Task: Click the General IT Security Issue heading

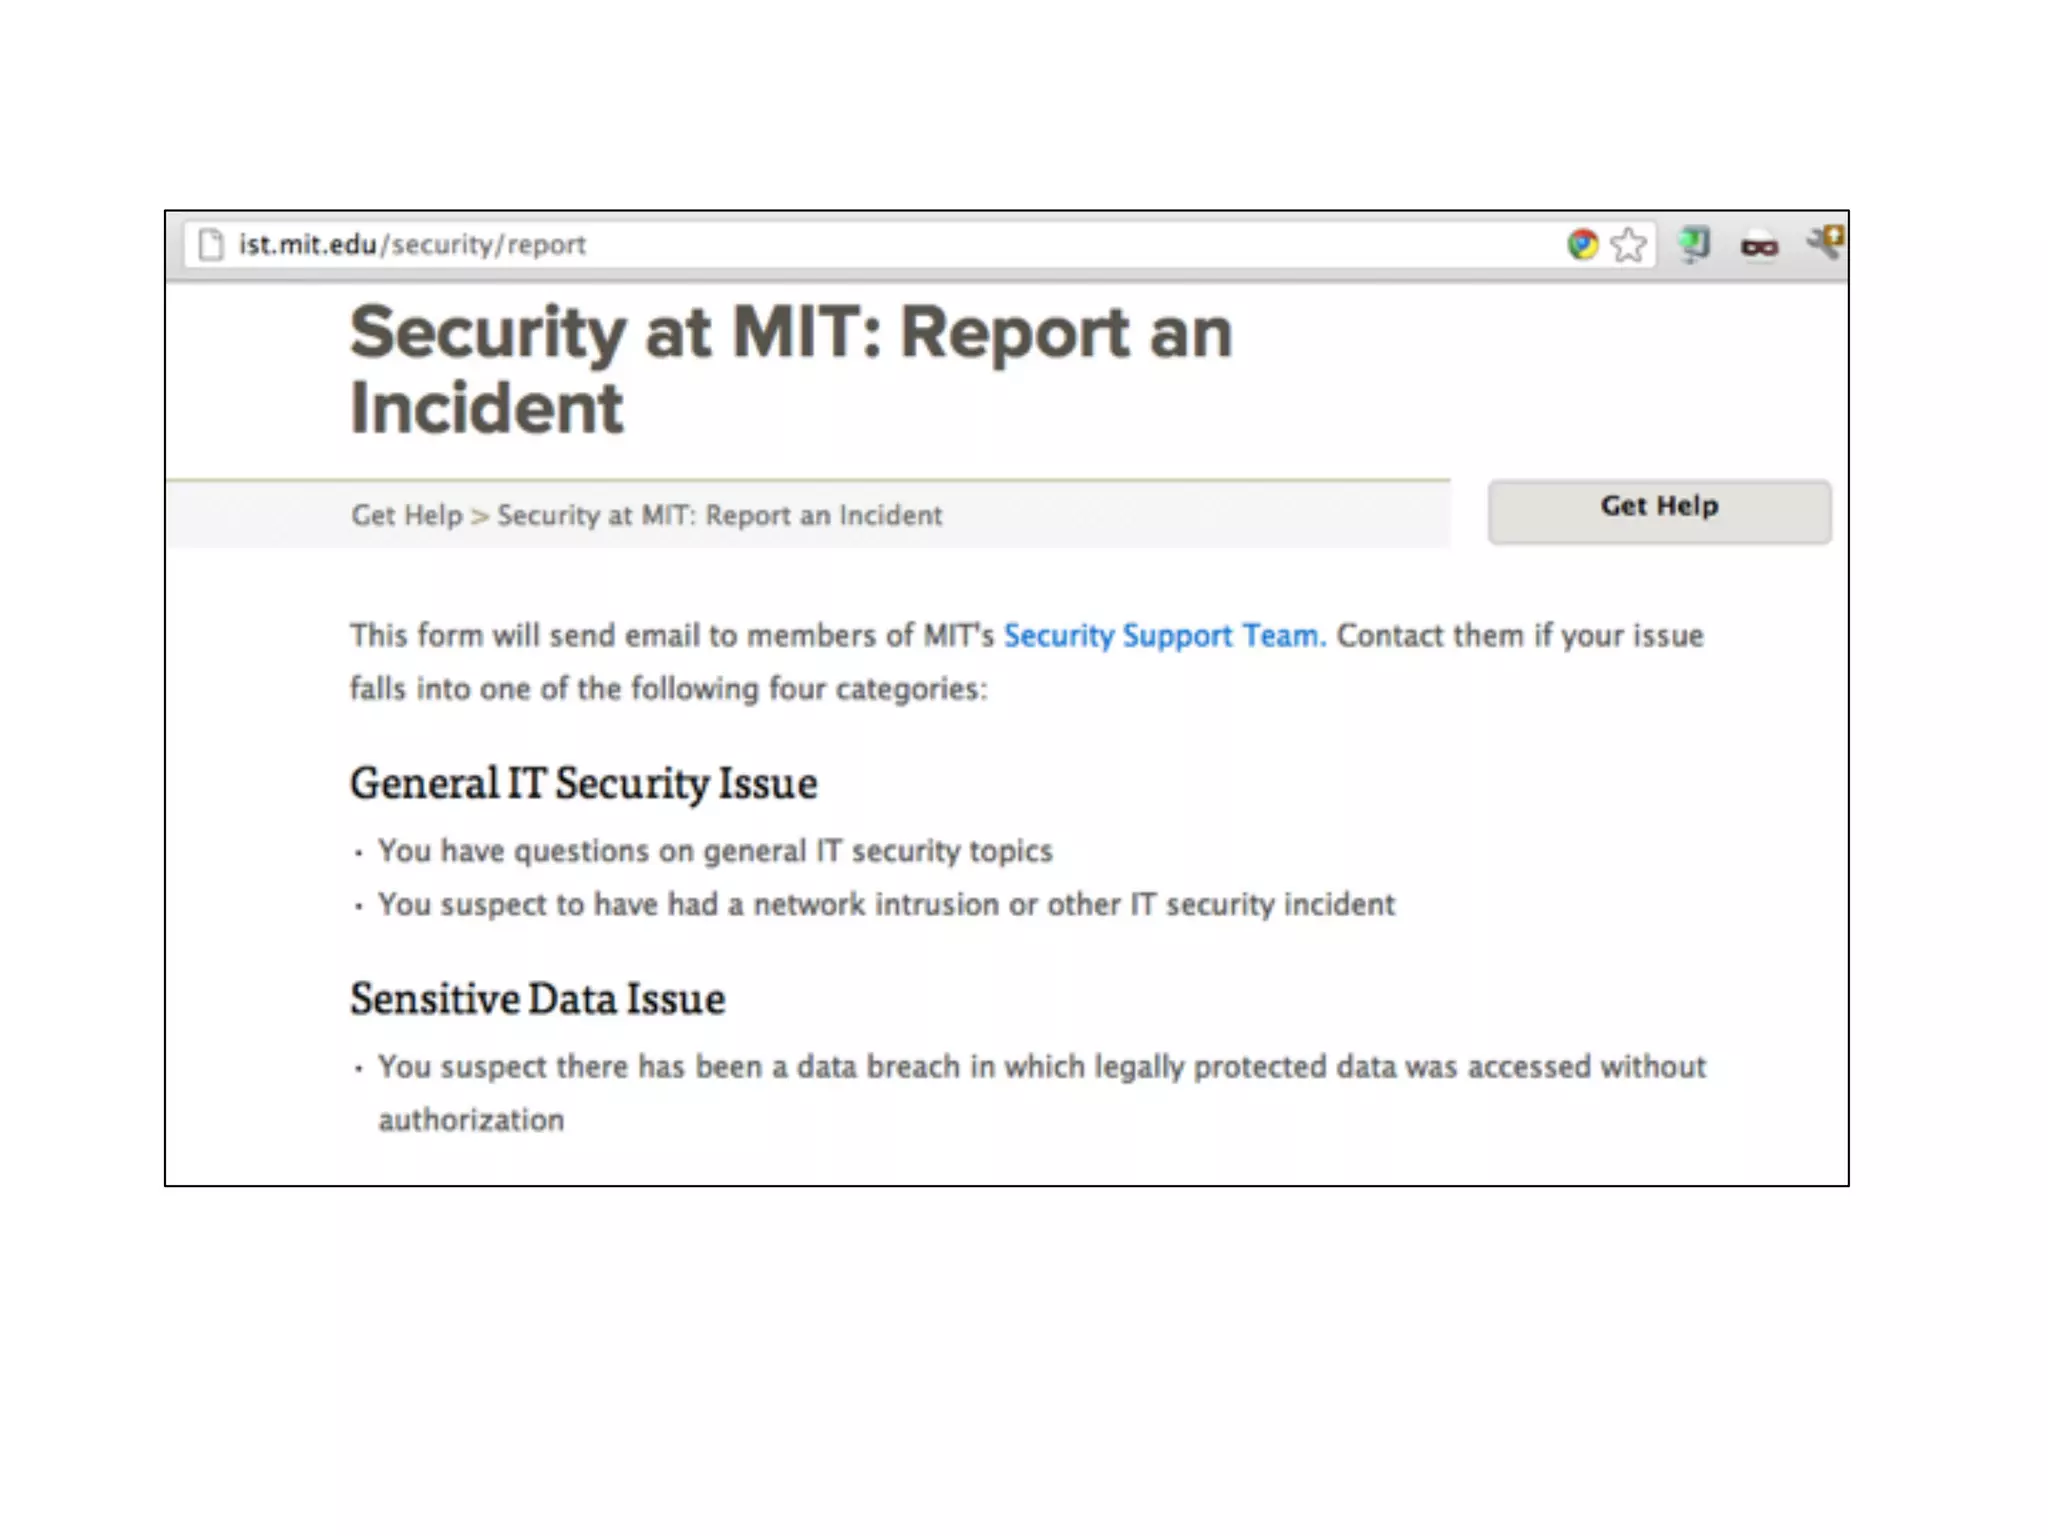Action: (583, 783)
